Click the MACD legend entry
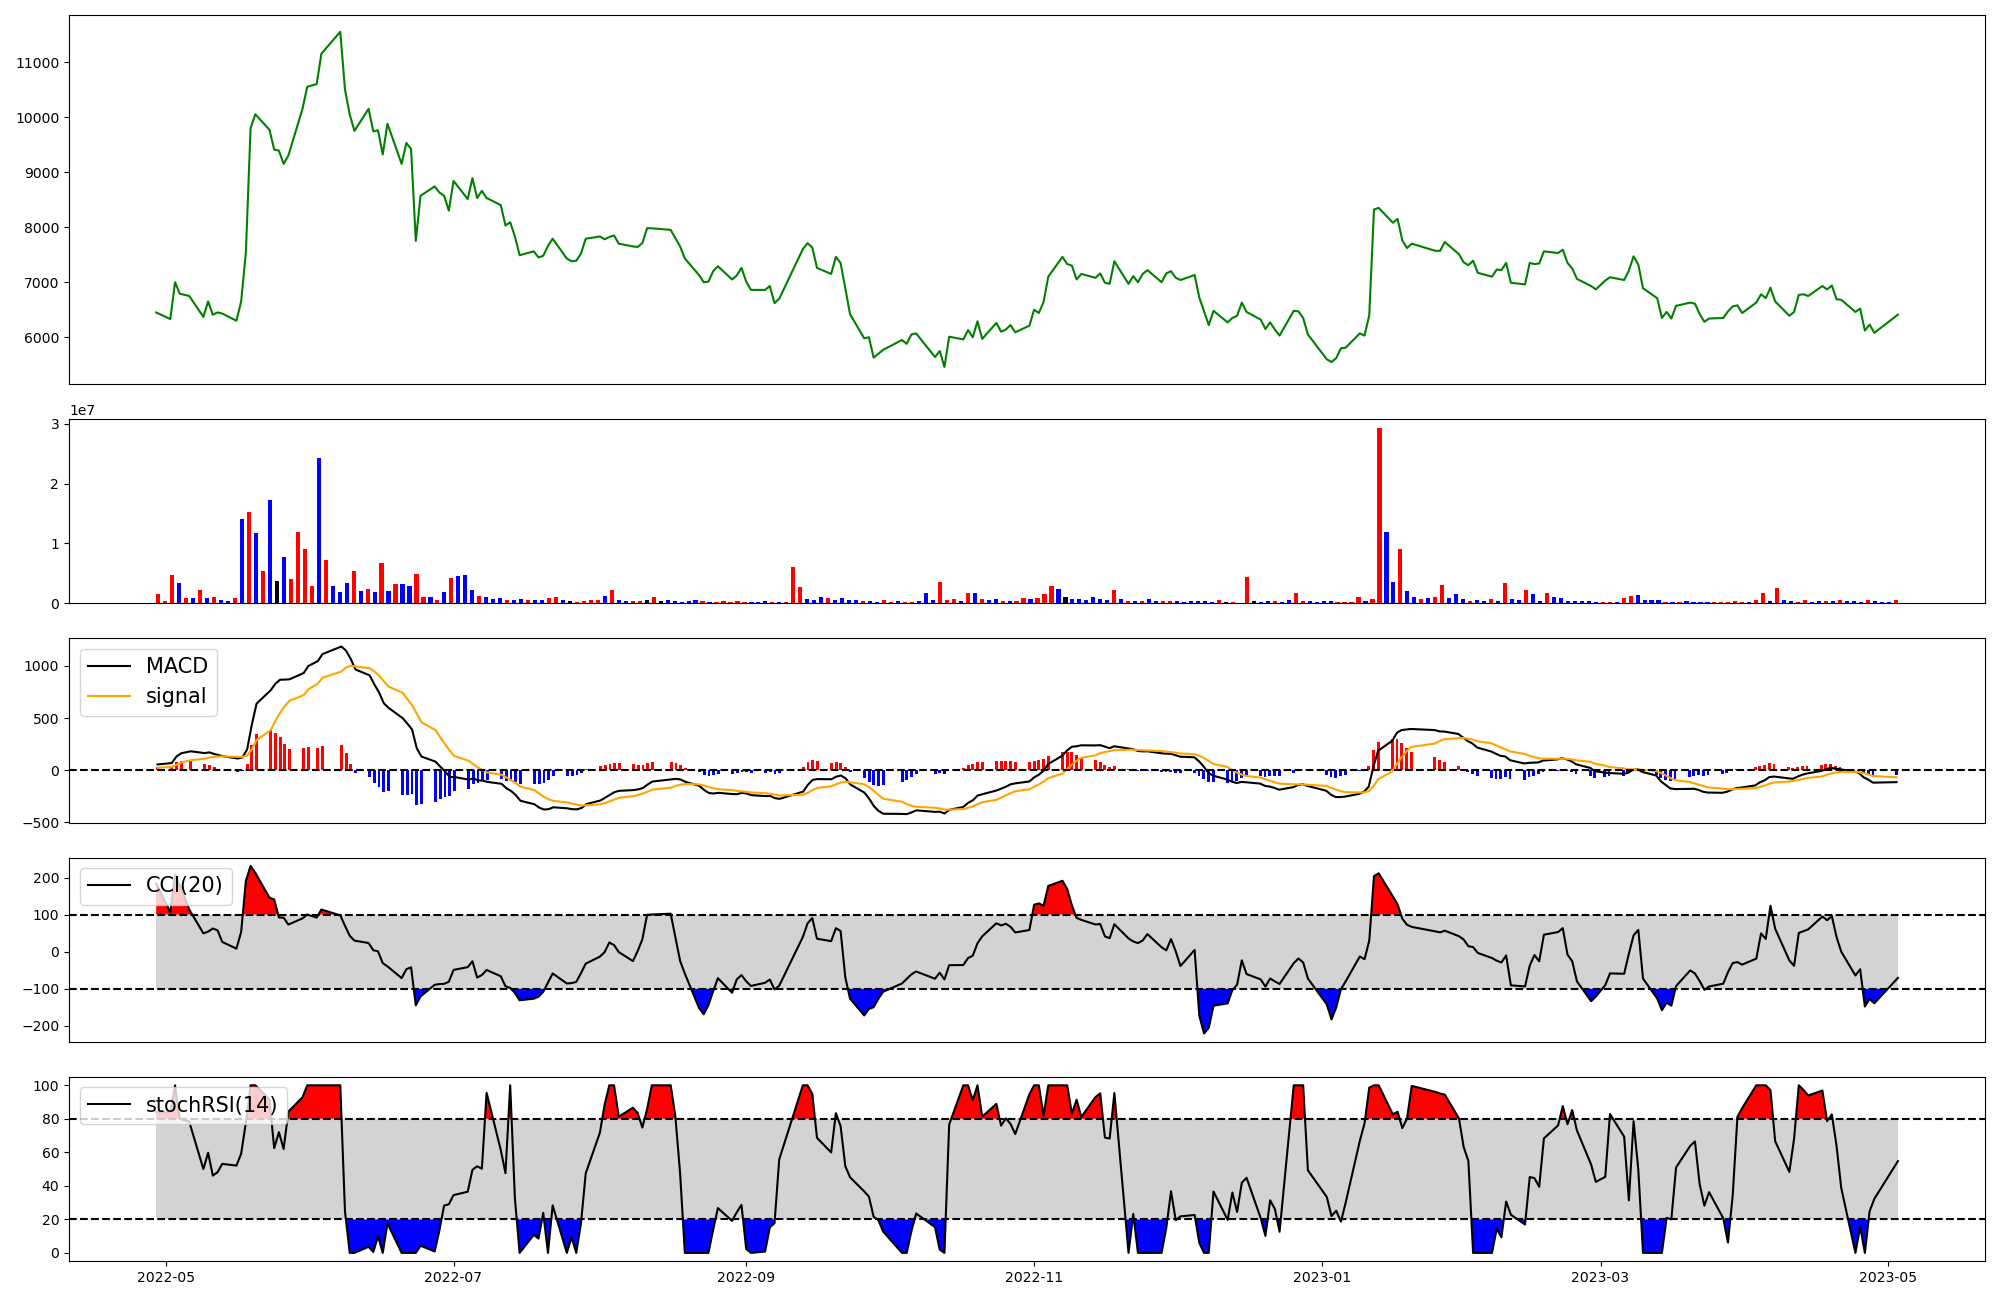2000x1300 pixels. point(176,666)
